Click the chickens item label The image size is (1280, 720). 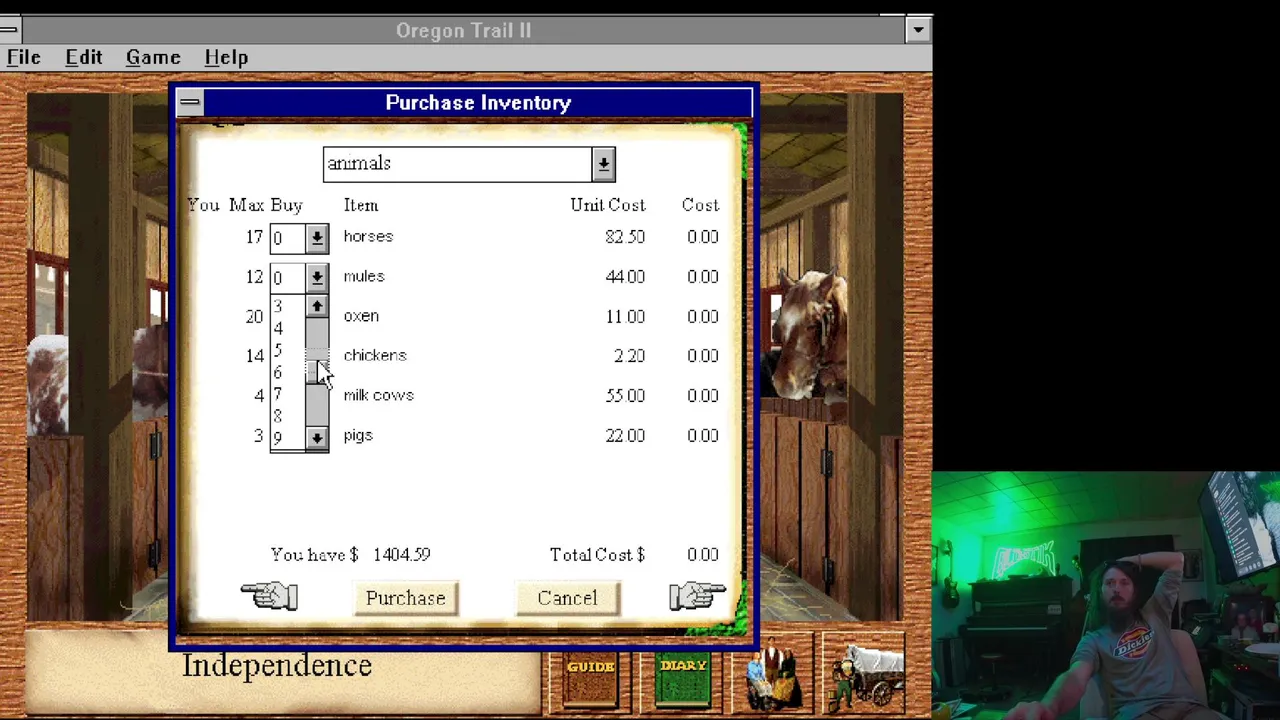click(375, 355)
